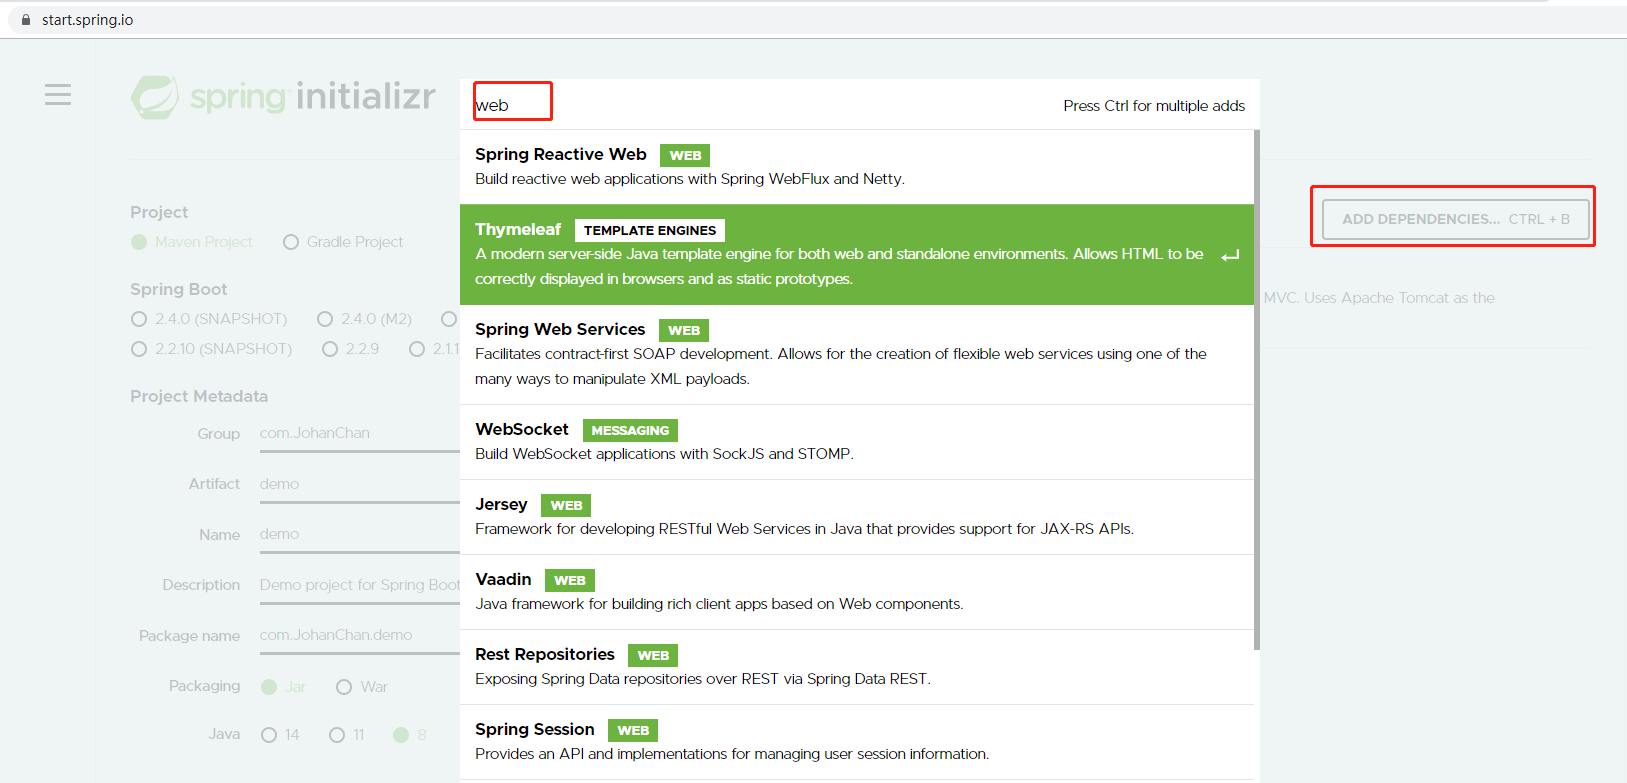Choose Spring Boot 2.2.9

[330, 349]
